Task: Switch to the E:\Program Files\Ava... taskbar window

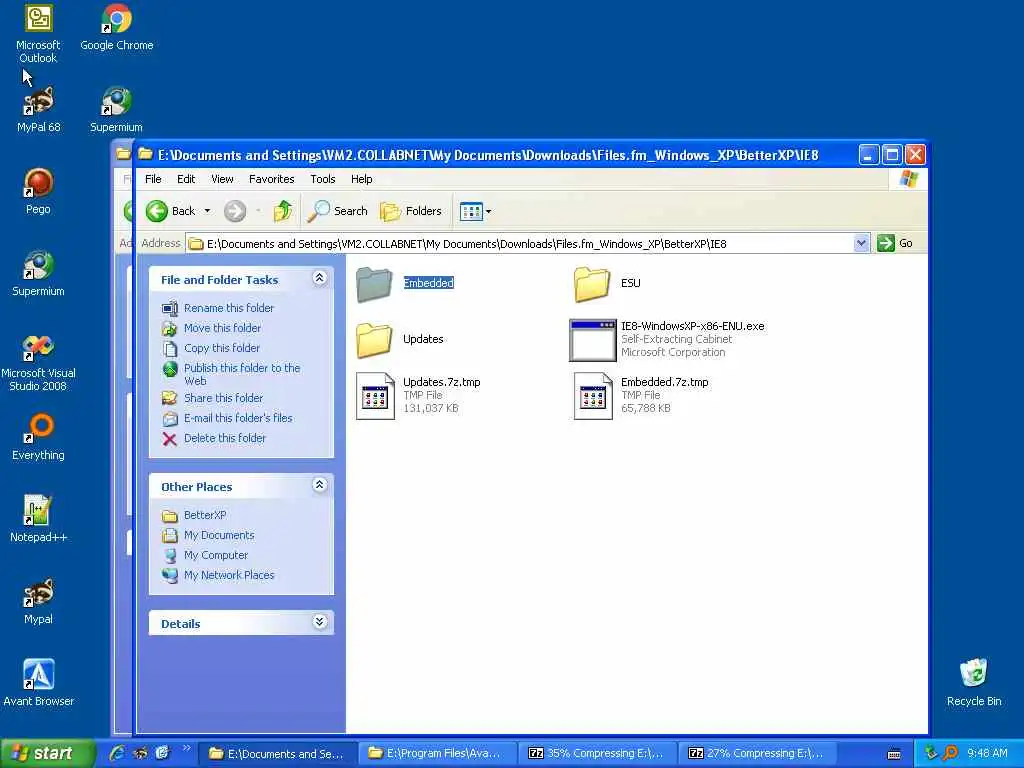Action: pos(436,754)
